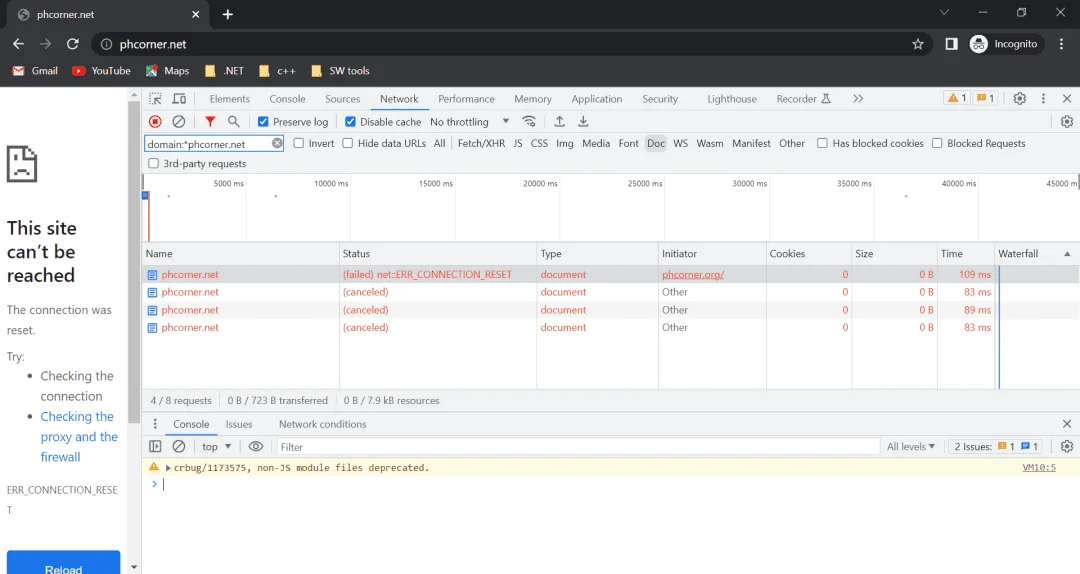Open the tab search chevron
The image size is (1080, 574).
pos(944,12)
